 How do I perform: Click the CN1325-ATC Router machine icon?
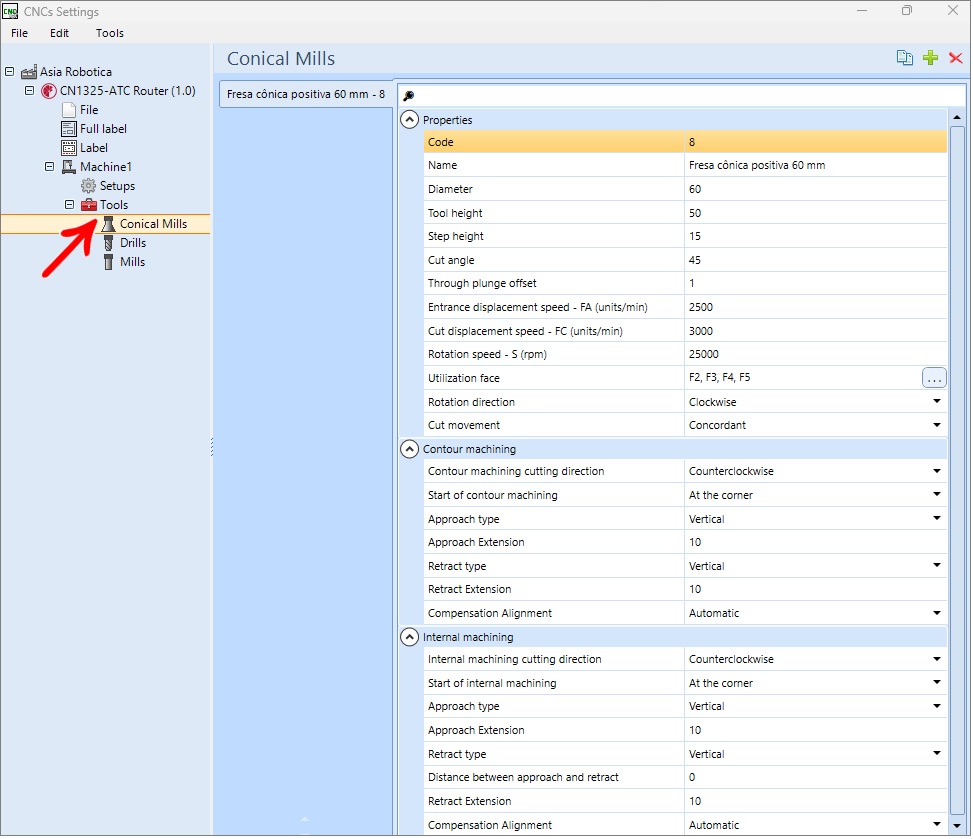coord(48,91)
